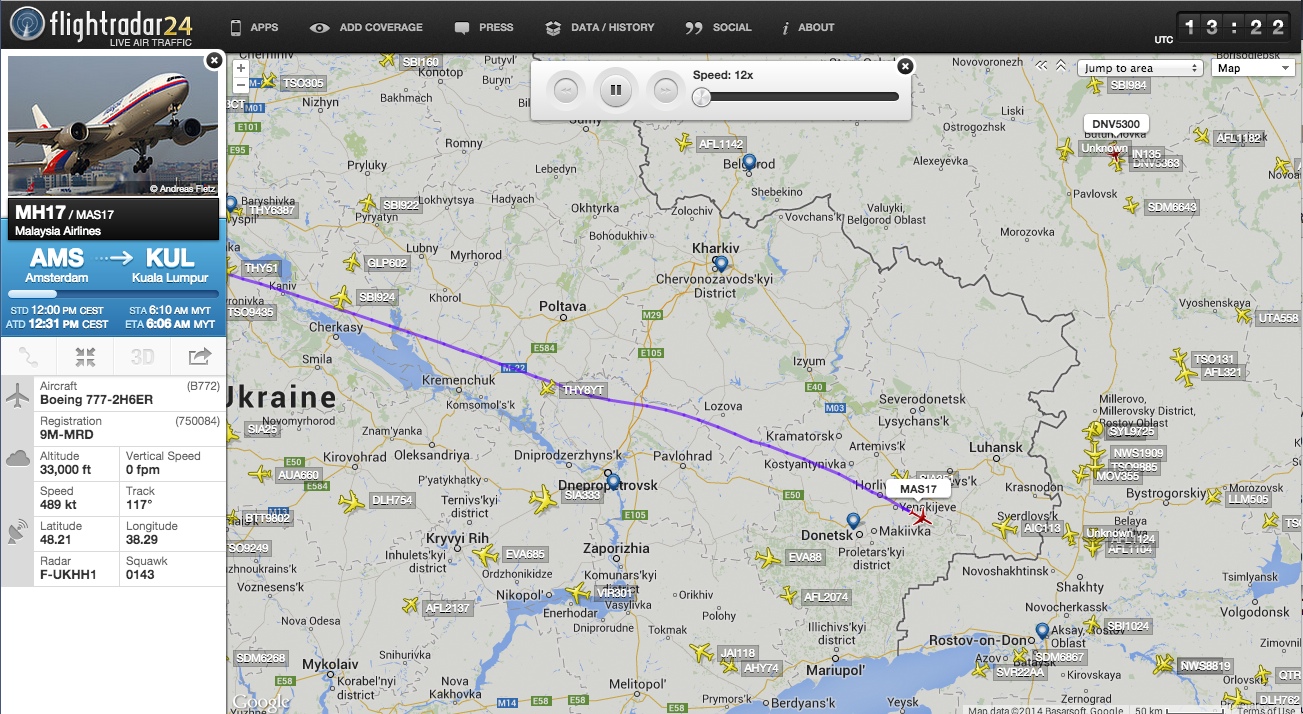
Task: Click the center-on-aircraft arrows icon
Action: (x=85, y=356)
